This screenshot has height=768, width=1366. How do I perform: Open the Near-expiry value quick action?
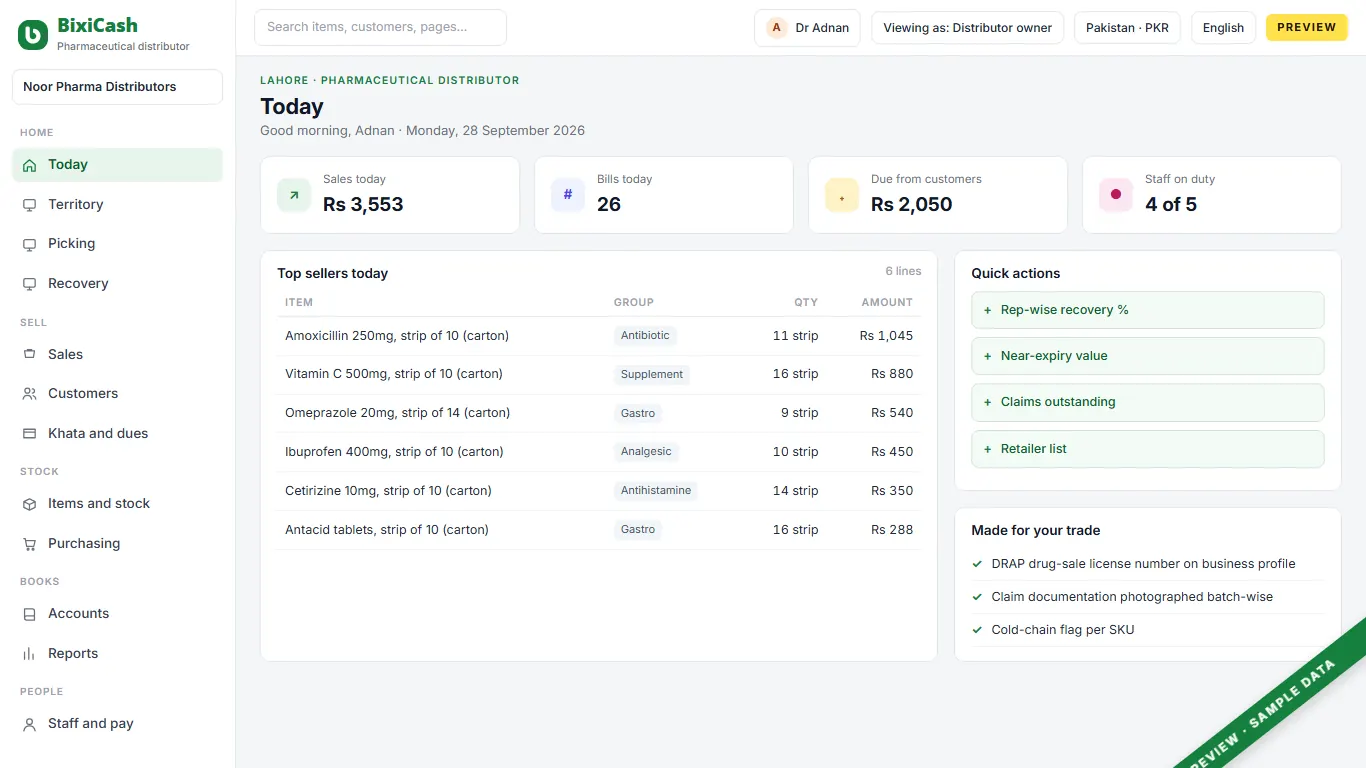(1148, 356)
